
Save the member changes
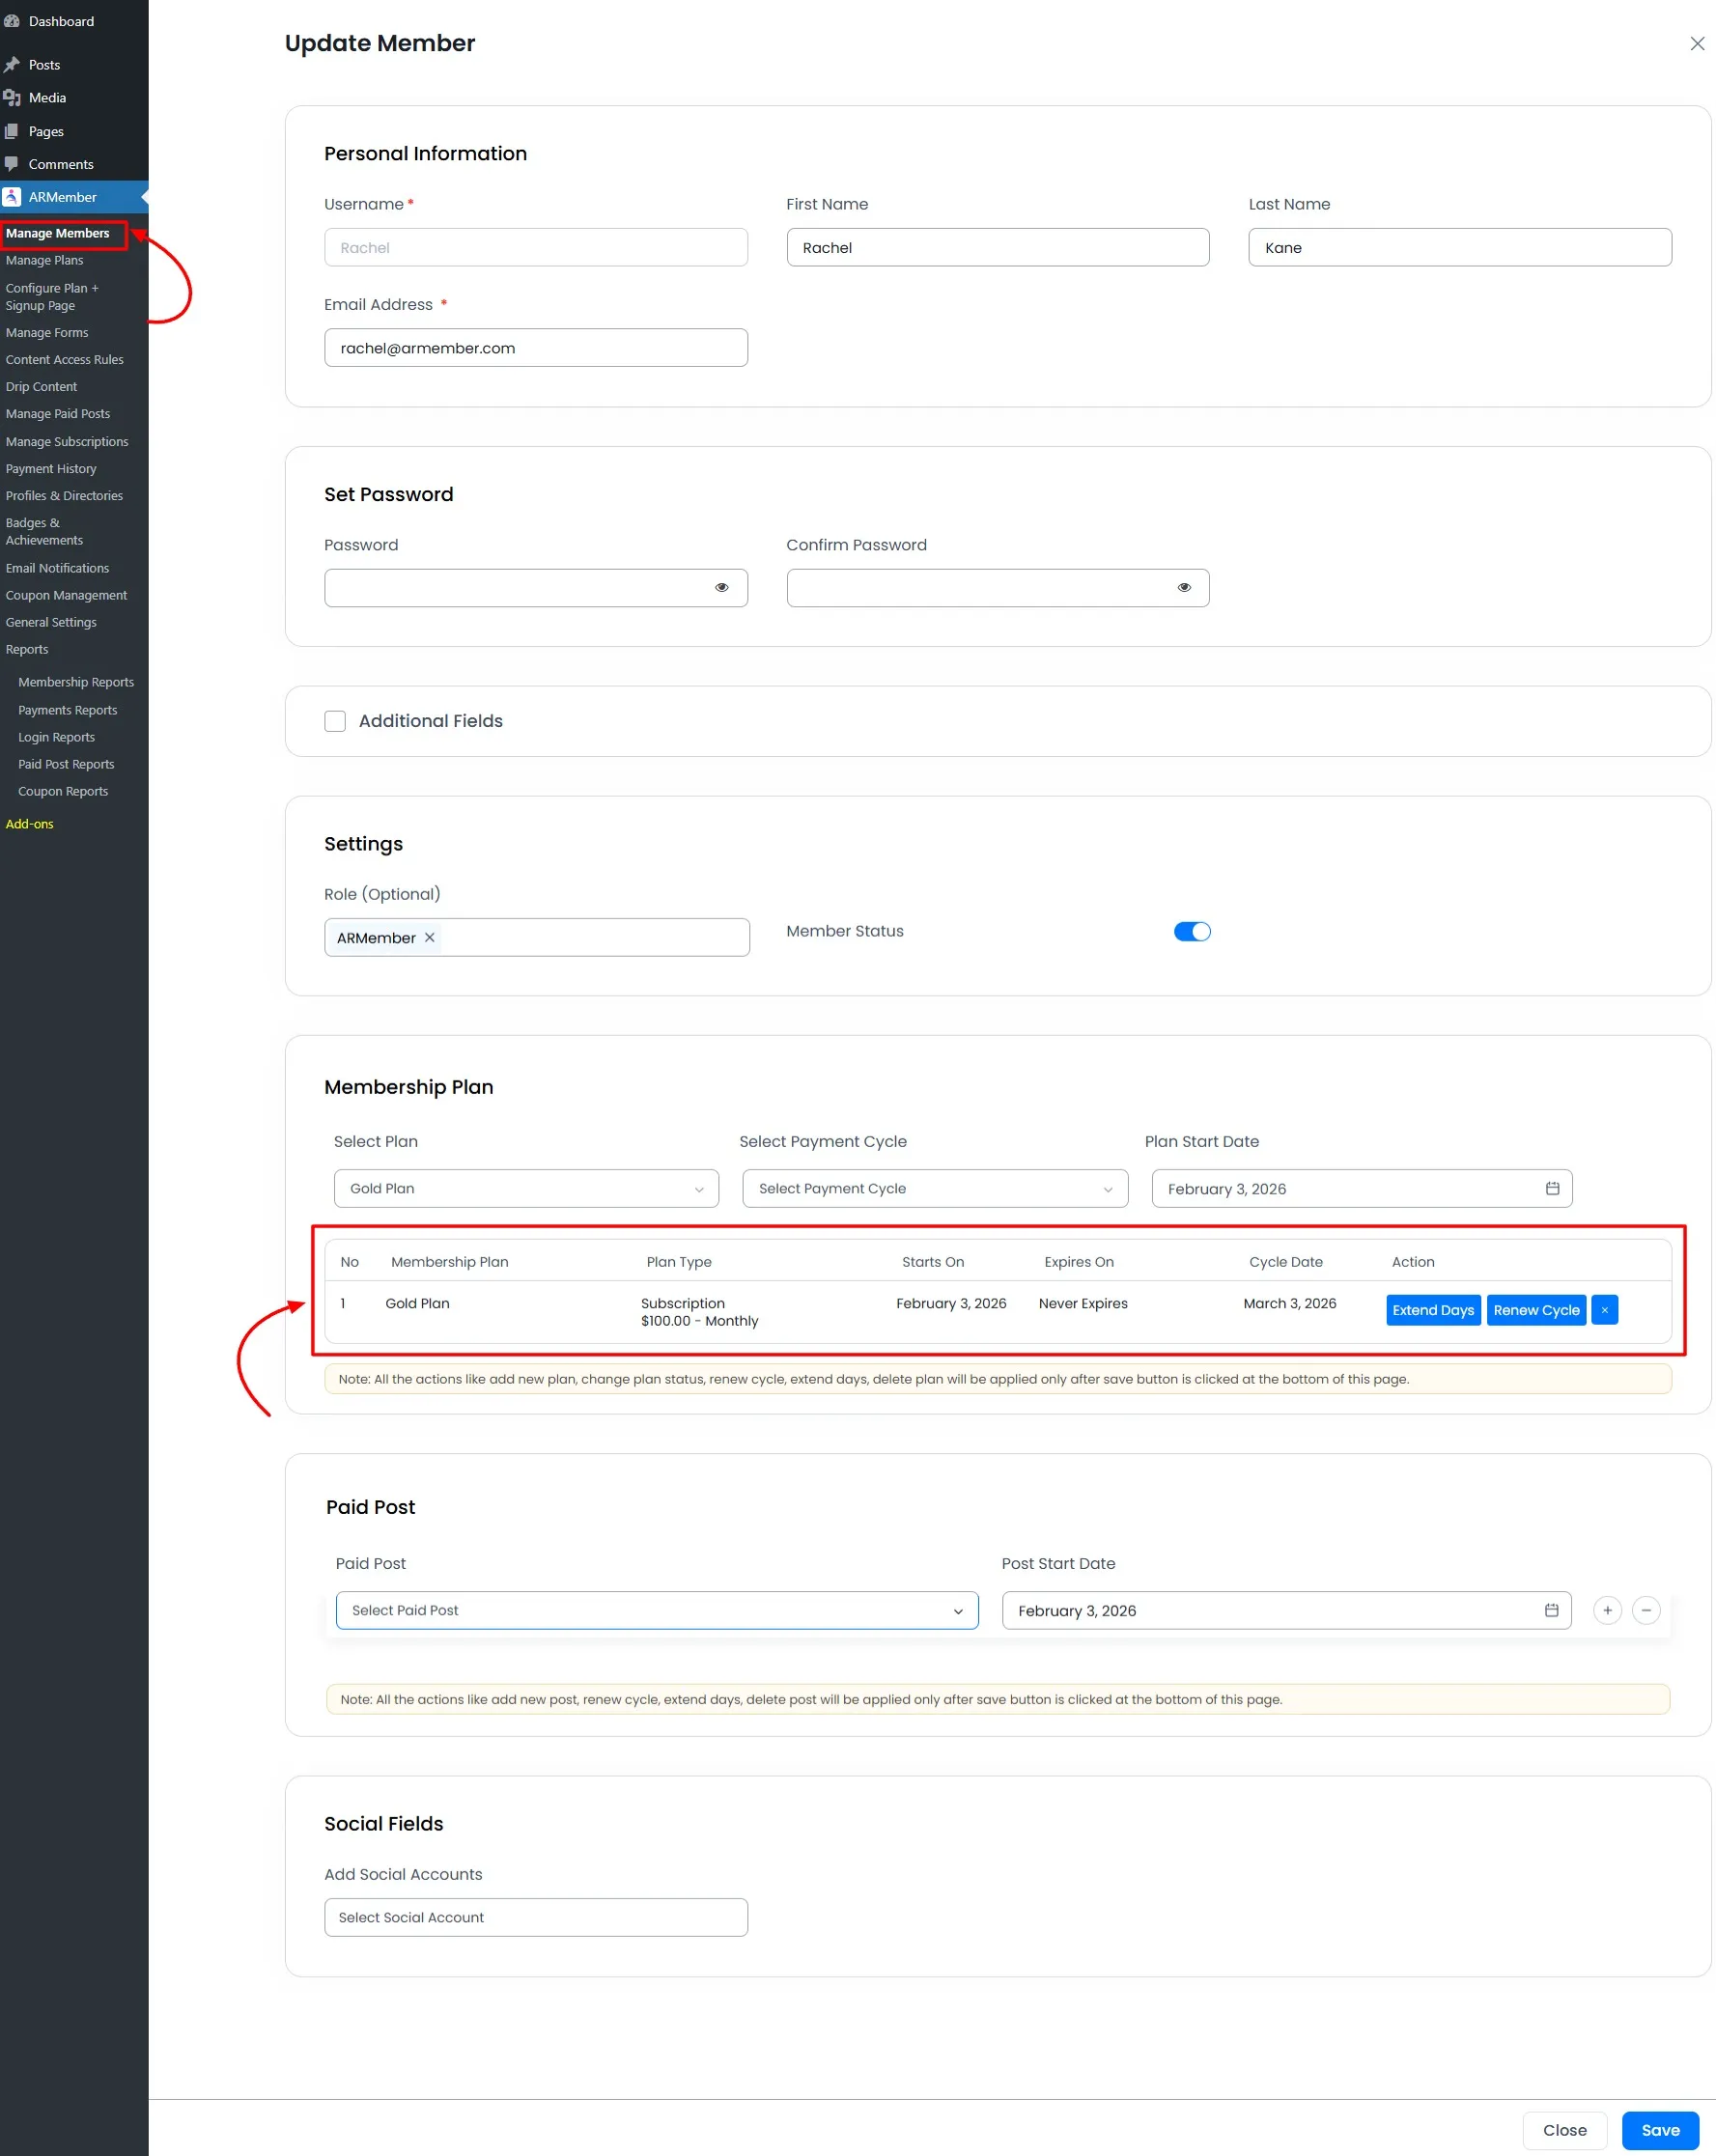tap(1660, 2129)
